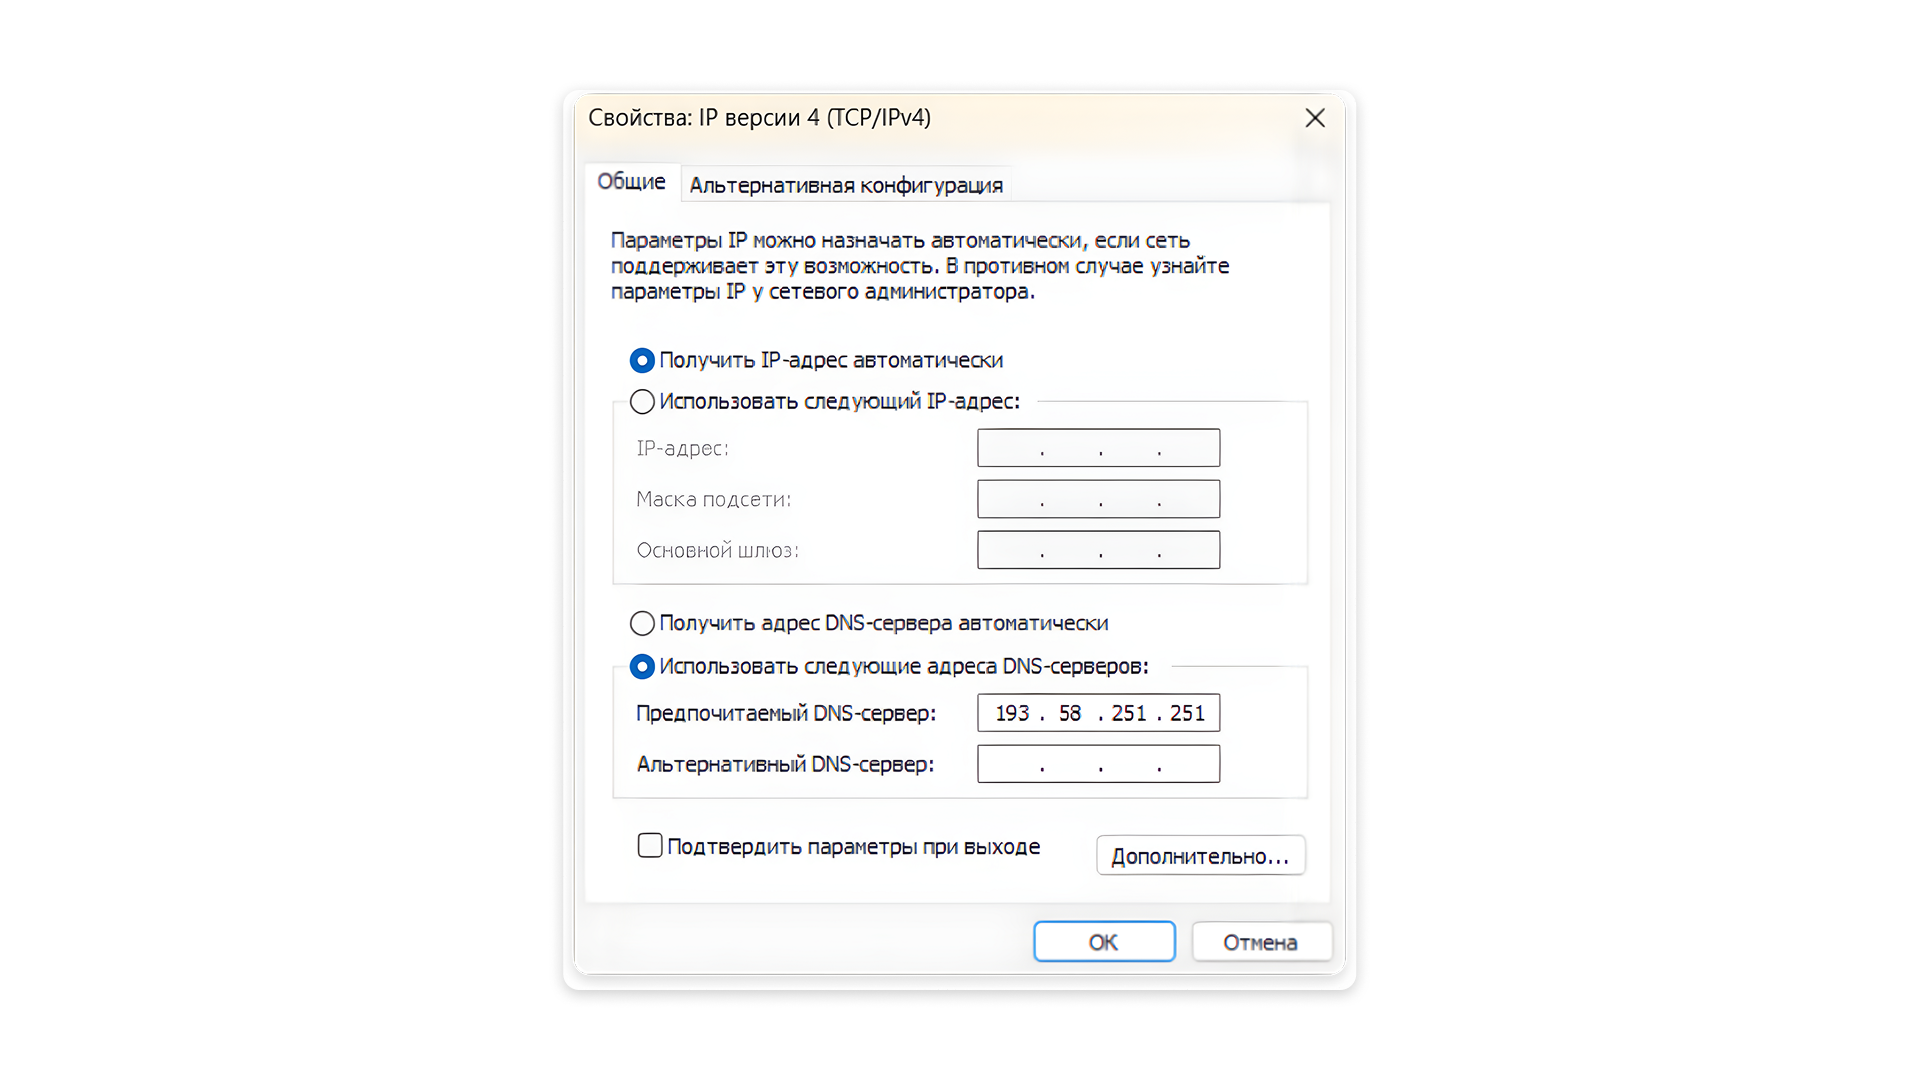Select Получить IP-адрес автоматически radio button
The height and width of the screenshot is (1080, 1920).
[642, 360]
